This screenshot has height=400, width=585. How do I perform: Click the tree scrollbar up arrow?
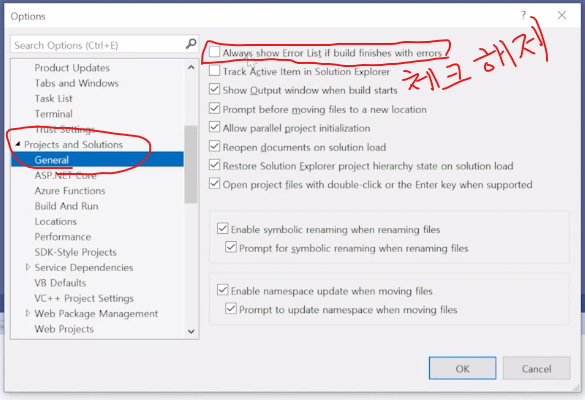point(191,68)
